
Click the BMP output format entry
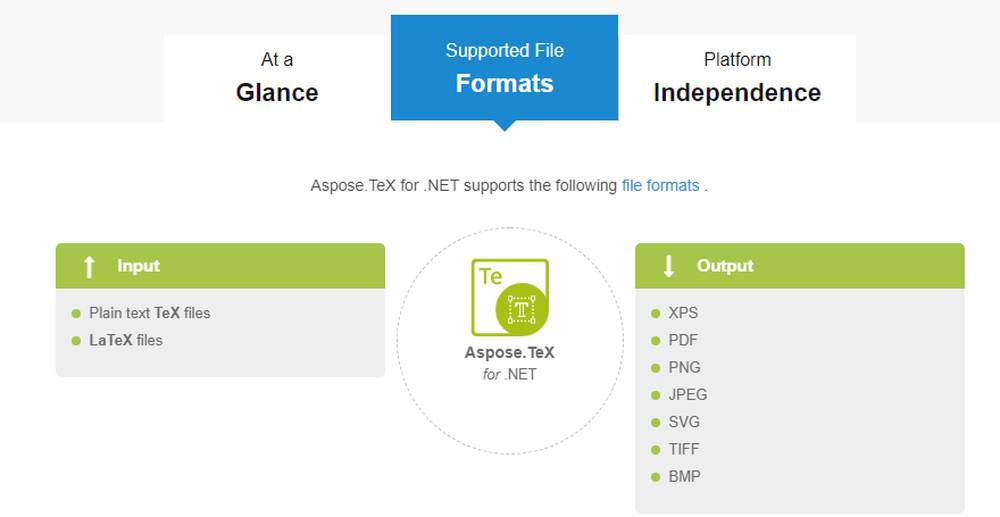(x=684, y=477)
